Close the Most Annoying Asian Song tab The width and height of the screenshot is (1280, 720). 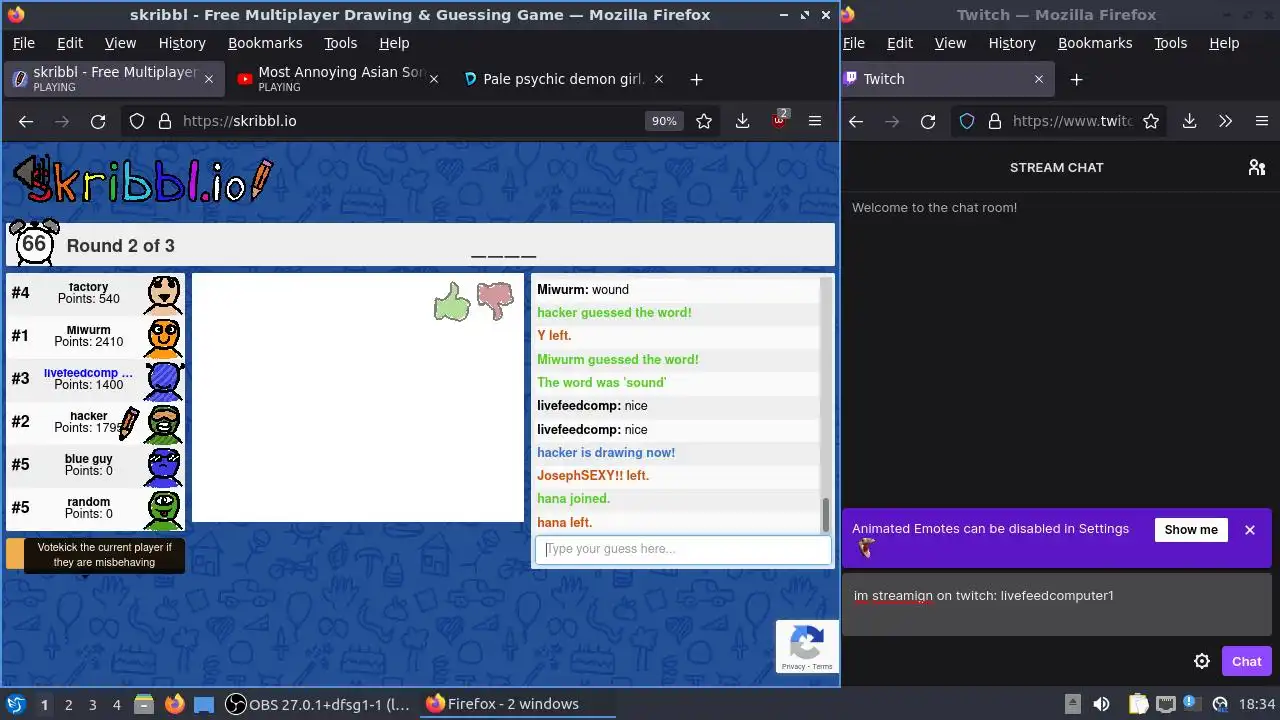pos(433,79)
